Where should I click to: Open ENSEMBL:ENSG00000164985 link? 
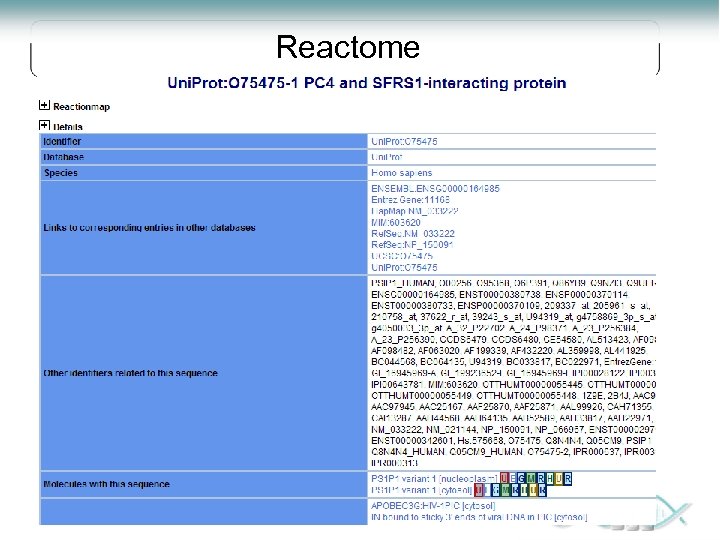pos(435,189)
